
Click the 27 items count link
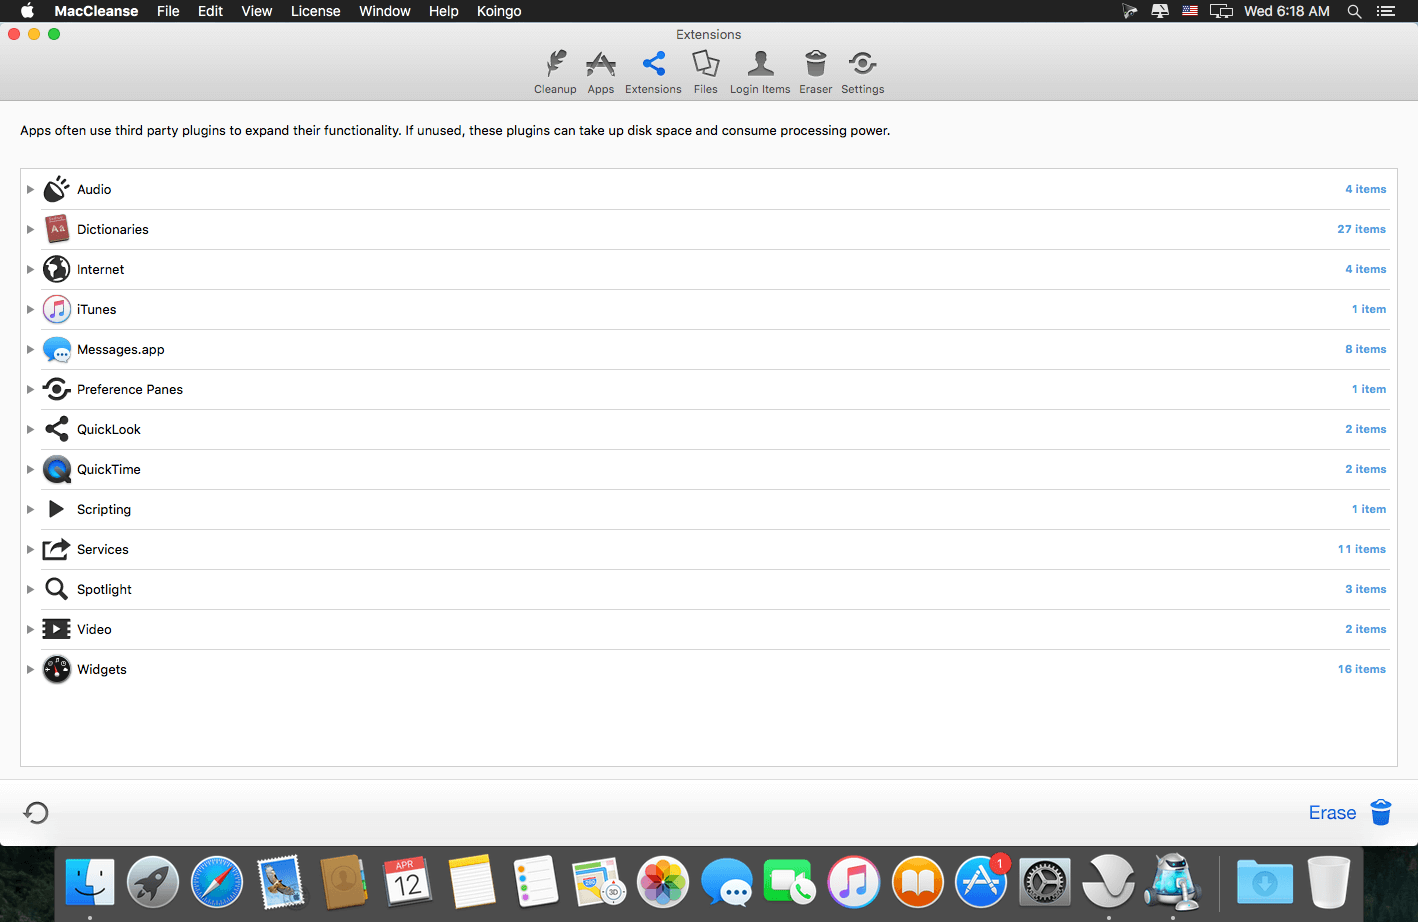coord(1361,229)
